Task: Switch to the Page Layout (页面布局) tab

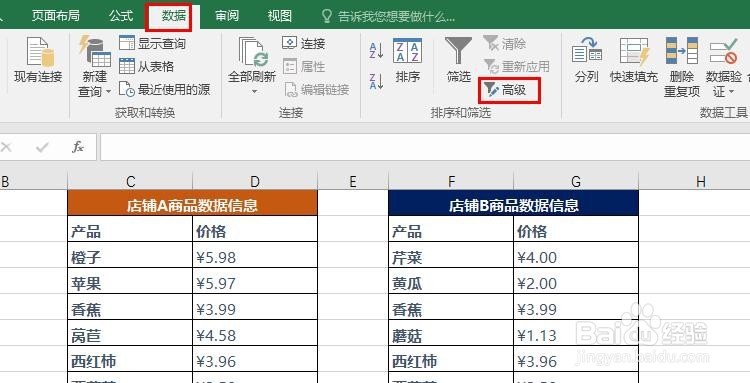Action: point(55,16)
